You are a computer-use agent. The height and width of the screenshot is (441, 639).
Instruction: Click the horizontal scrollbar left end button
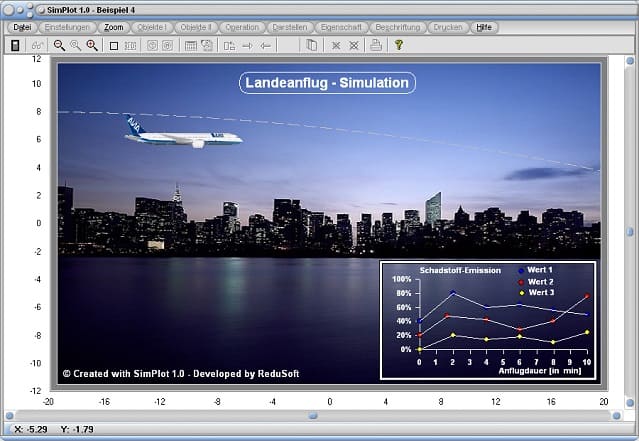coord(9,416)
